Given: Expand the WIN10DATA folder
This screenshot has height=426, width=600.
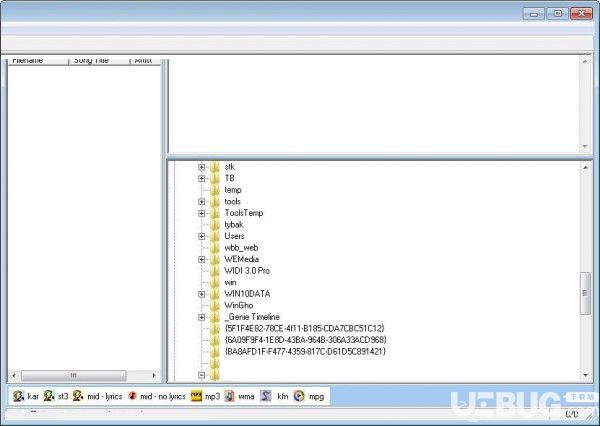Looking at the screenshot, I should click(202, 294).
